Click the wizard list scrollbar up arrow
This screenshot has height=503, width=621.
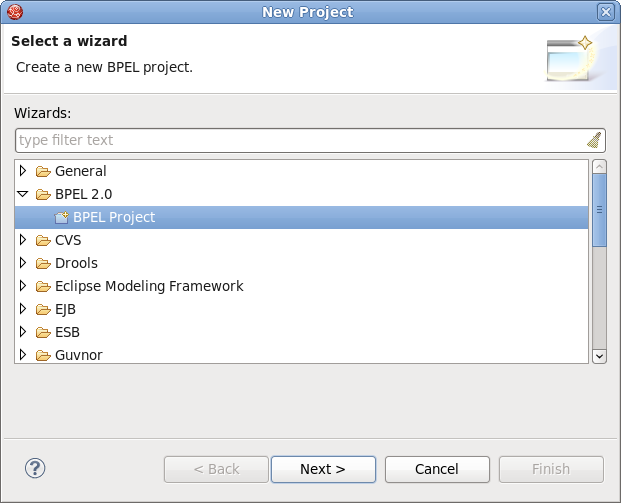(x=599, y=166)
